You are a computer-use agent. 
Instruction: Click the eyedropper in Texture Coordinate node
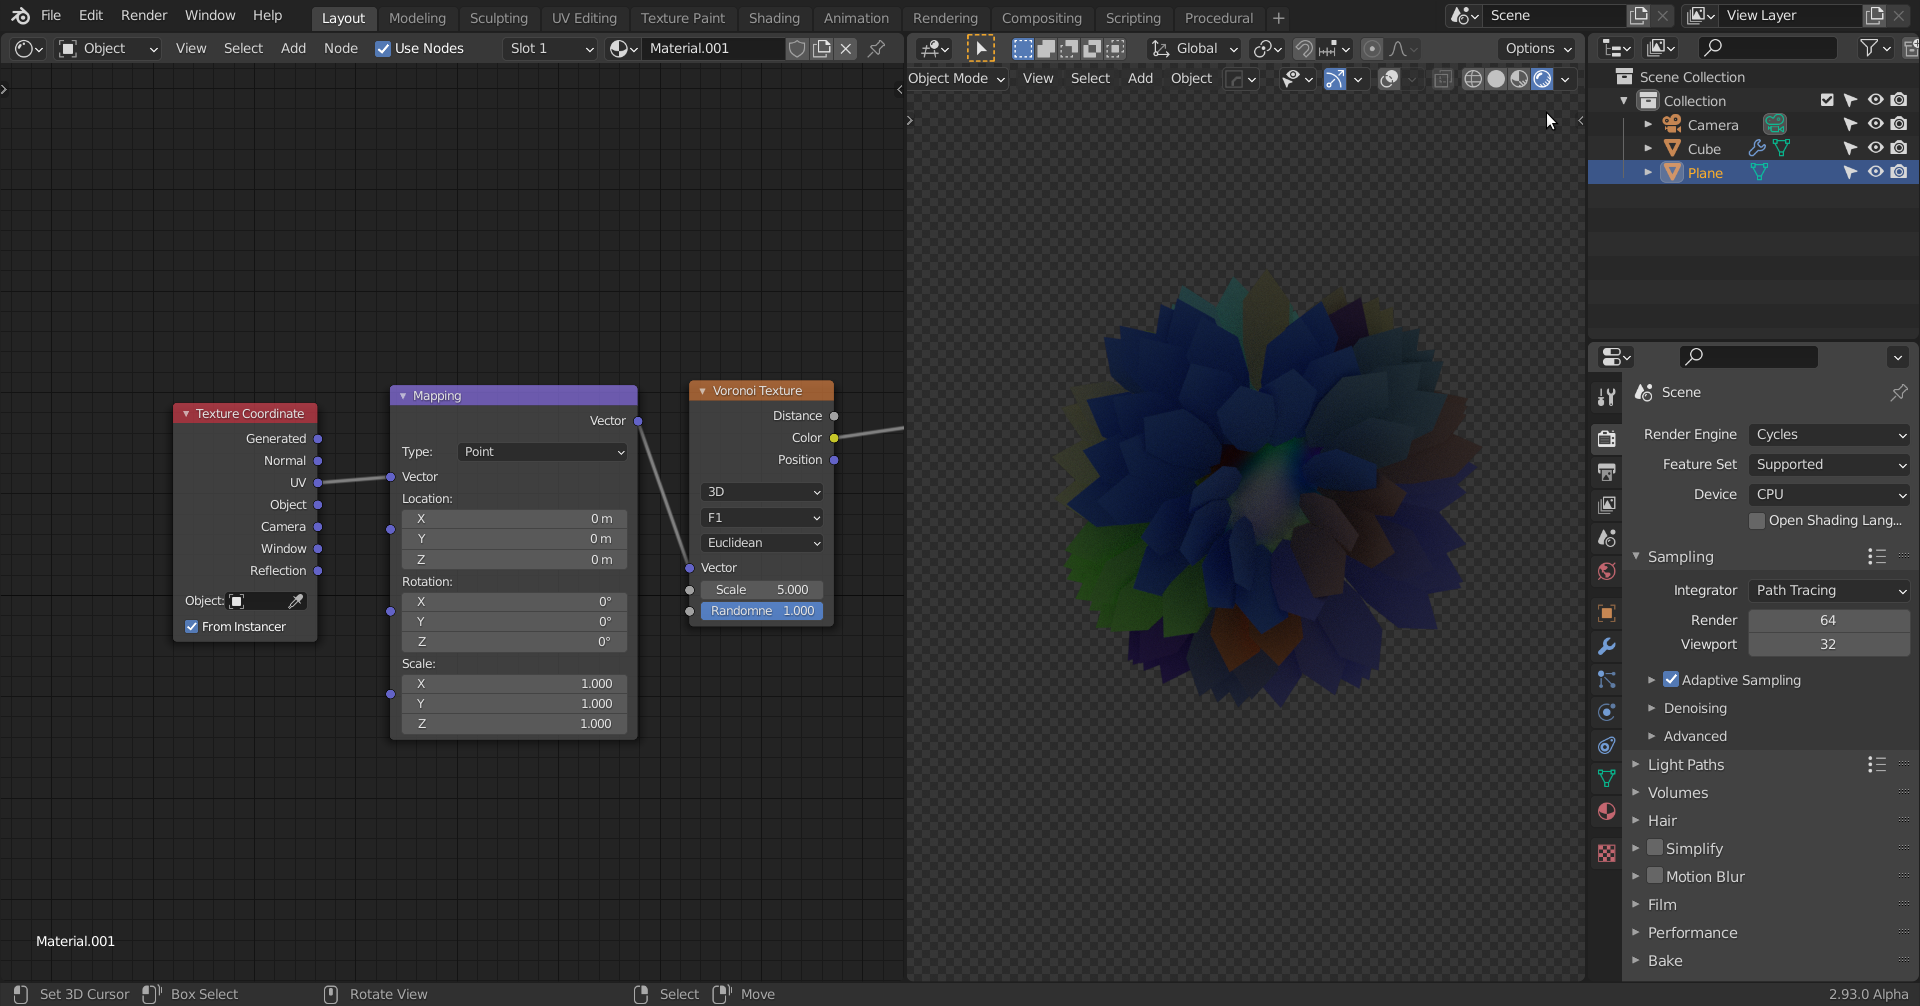coord(296,601)
